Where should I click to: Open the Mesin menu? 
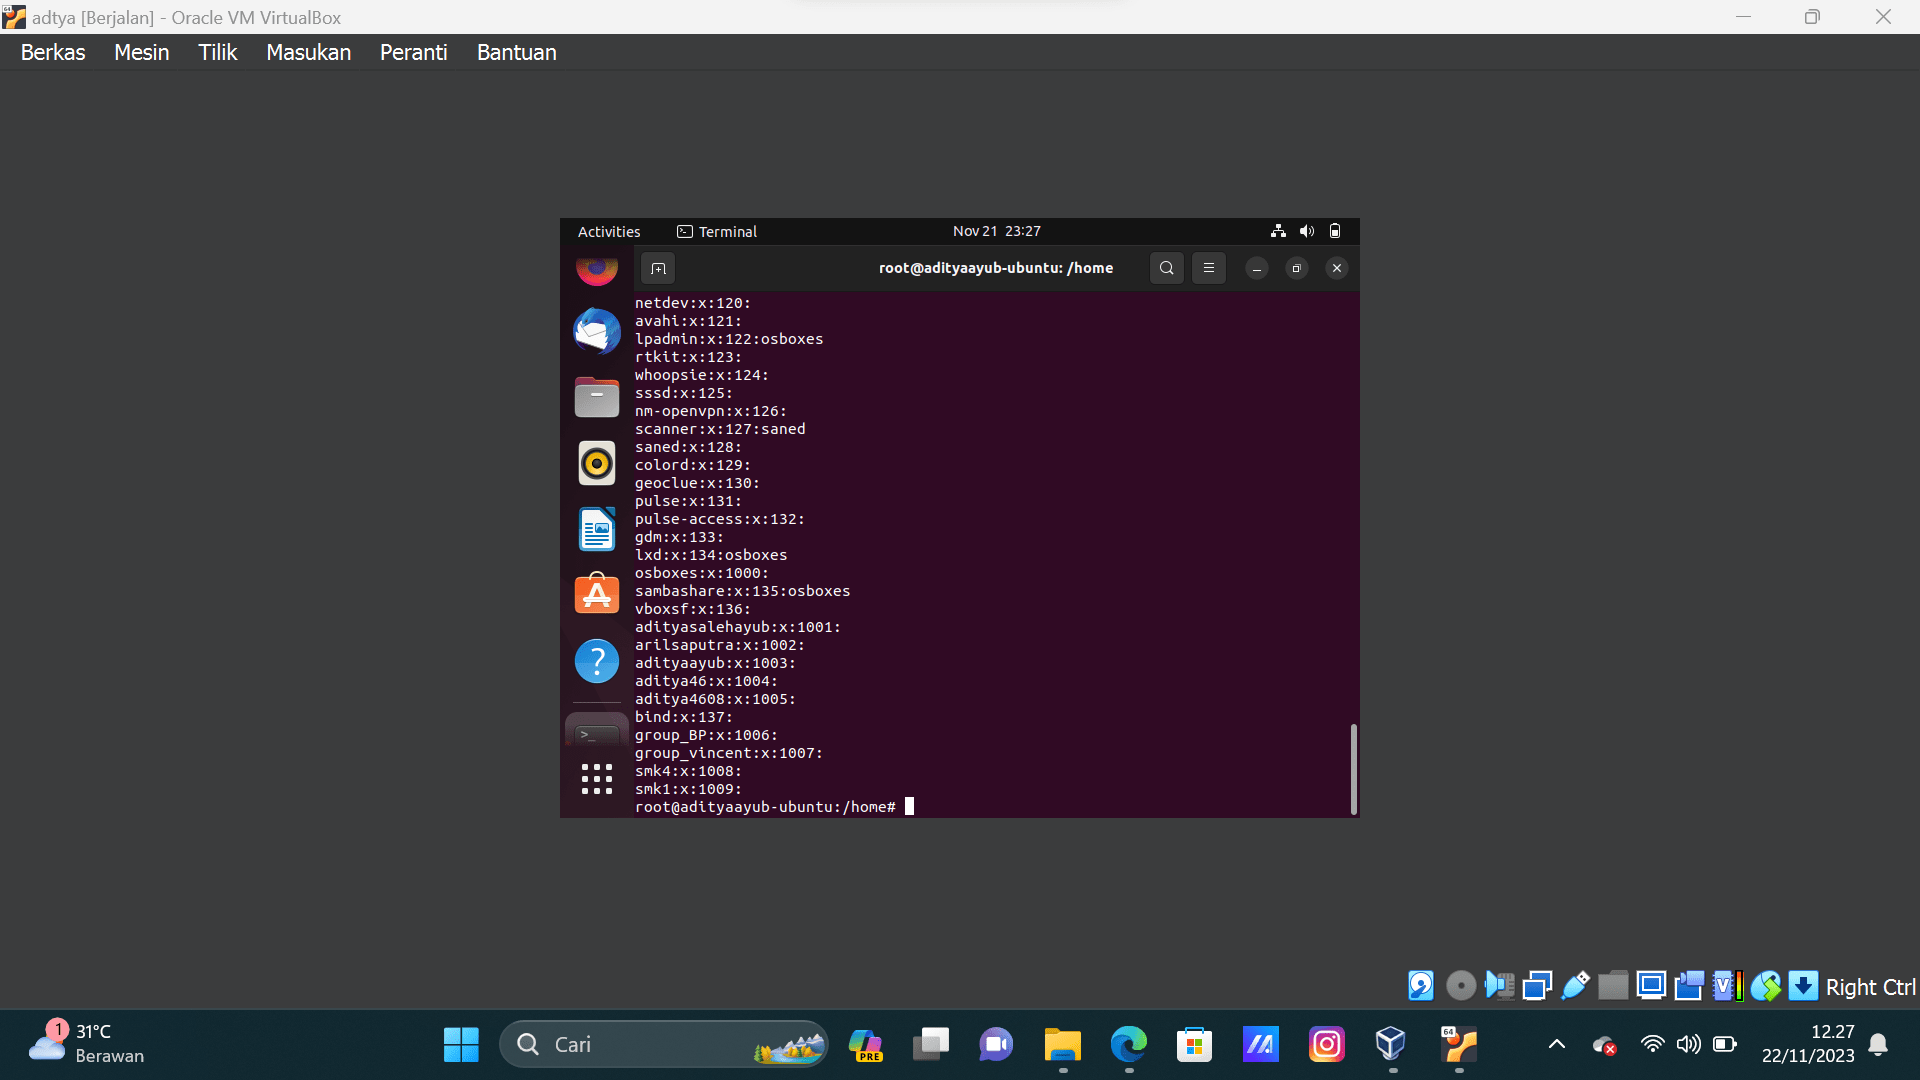coord(141,52)
